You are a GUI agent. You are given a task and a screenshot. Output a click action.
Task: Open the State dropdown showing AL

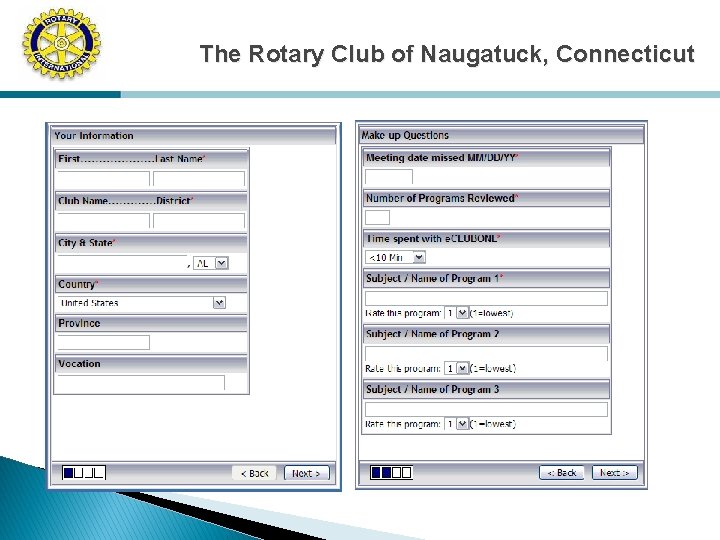tap(211, 263)
